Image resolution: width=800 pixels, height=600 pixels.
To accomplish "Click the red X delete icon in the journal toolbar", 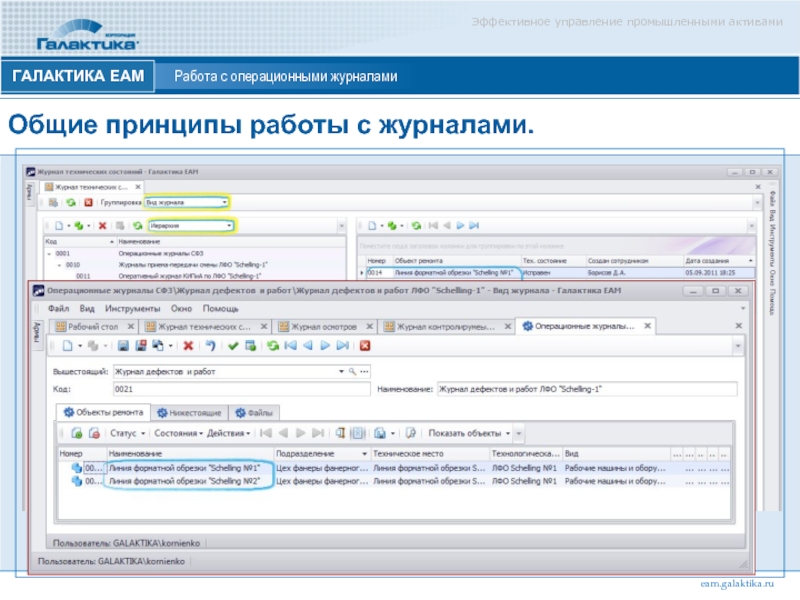I will pos(187,346).
